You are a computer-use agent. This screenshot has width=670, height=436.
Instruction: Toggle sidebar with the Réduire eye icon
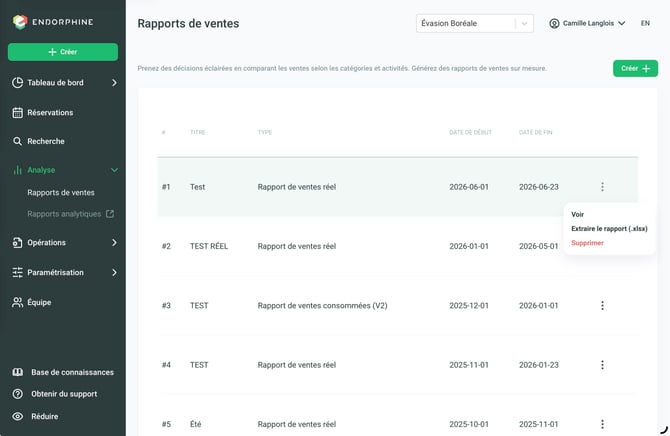pos(18,416)
